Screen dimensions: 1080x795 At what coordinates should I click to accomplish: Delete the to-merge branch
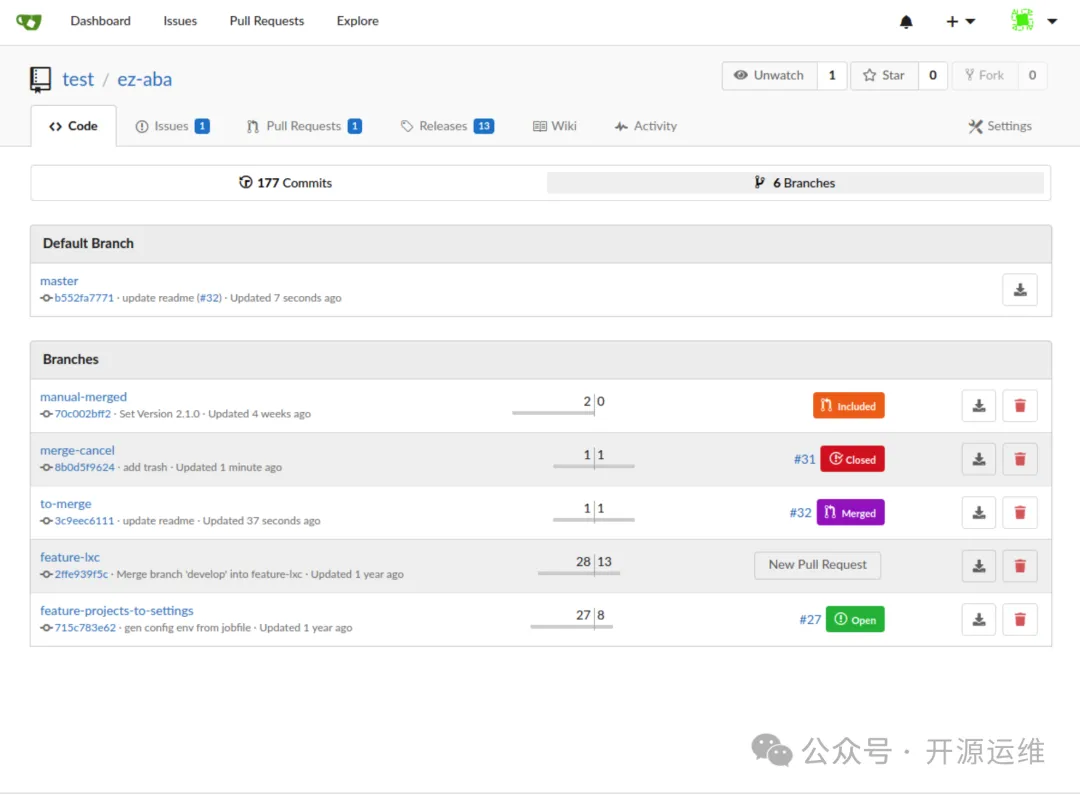click(x=1019, y=513)
